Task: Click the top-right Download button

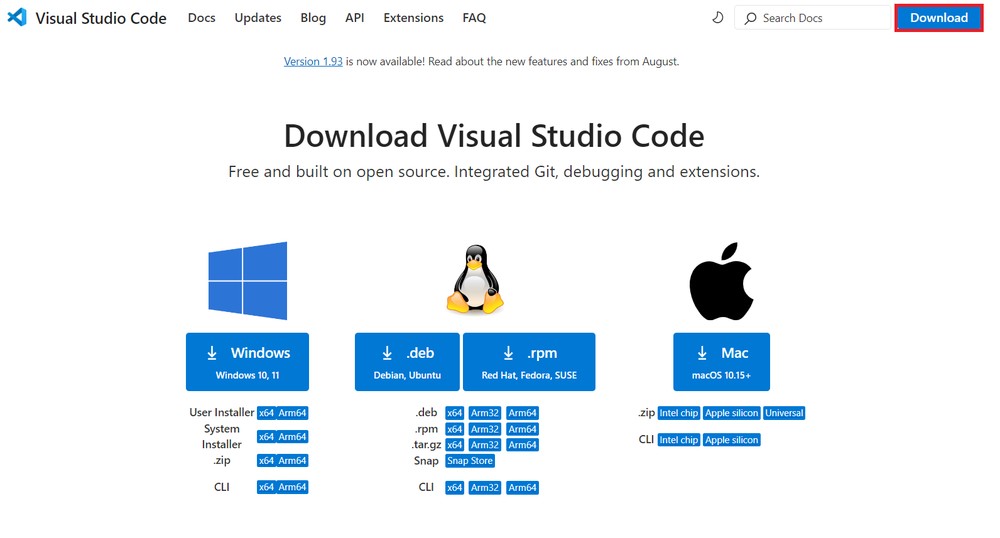Action: tap(938, 18)
